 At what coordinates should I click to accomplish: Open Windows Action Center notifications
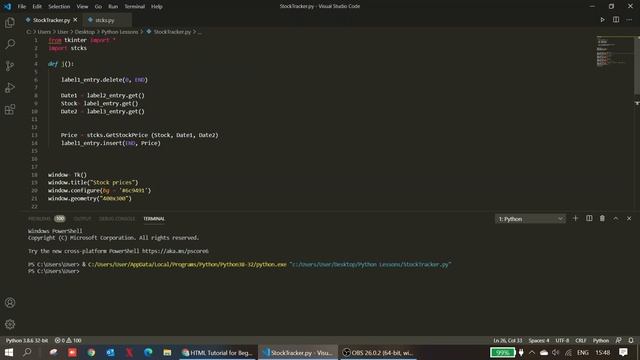623,352
